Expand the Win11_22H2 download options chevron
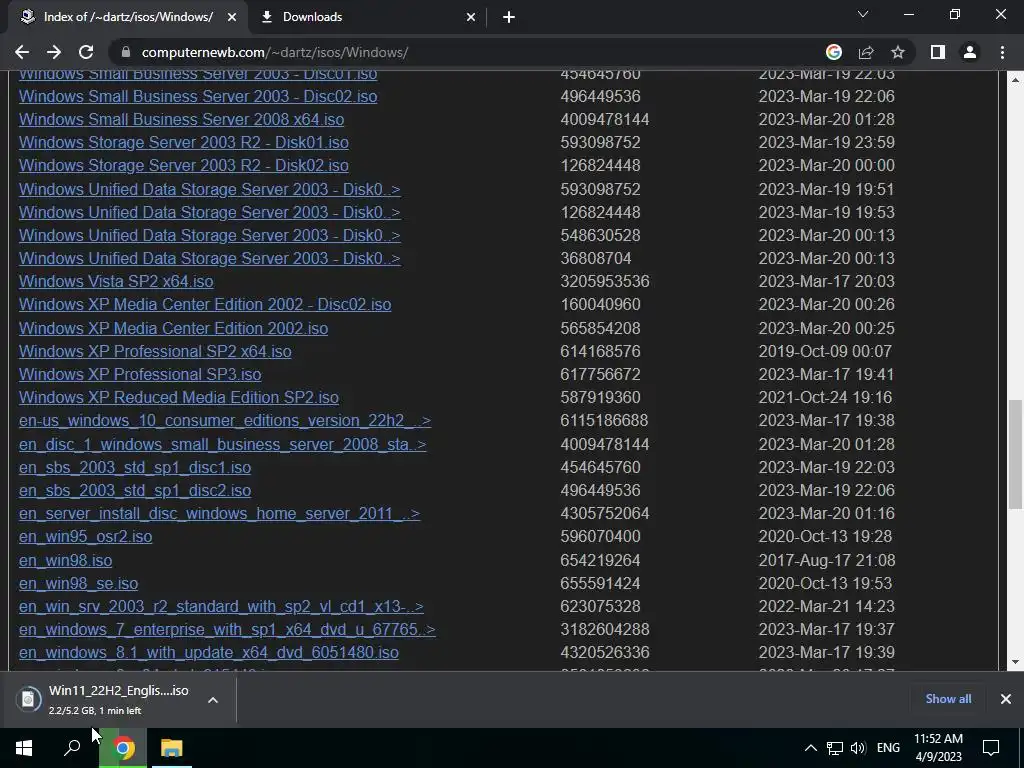The height and width of the screenshot is (768, 1024). (x=212, y=700)
